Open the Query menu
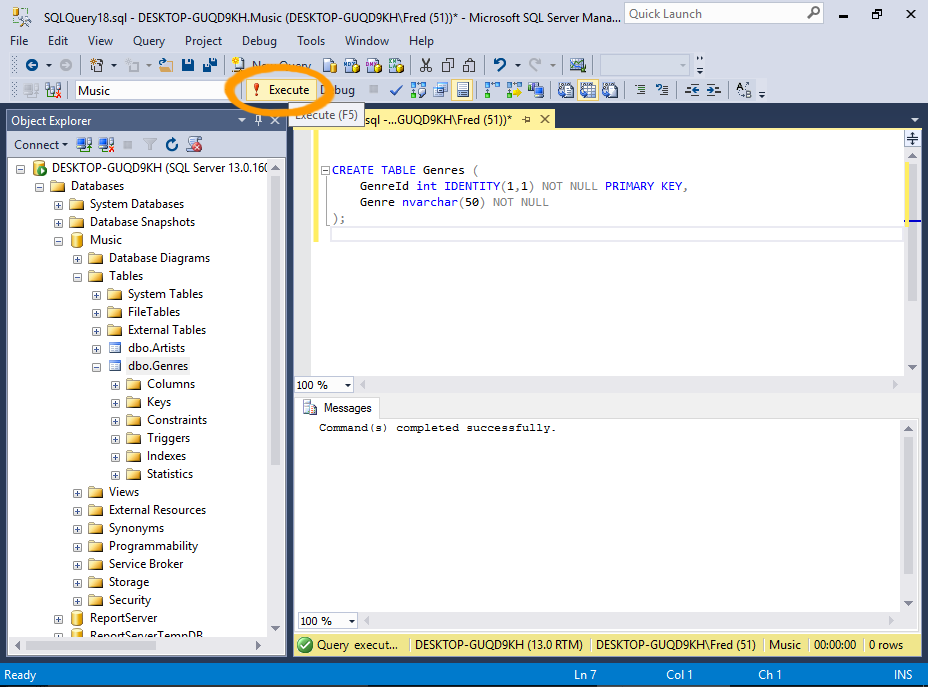The image size is (928, 687). [x=148, y=41]
